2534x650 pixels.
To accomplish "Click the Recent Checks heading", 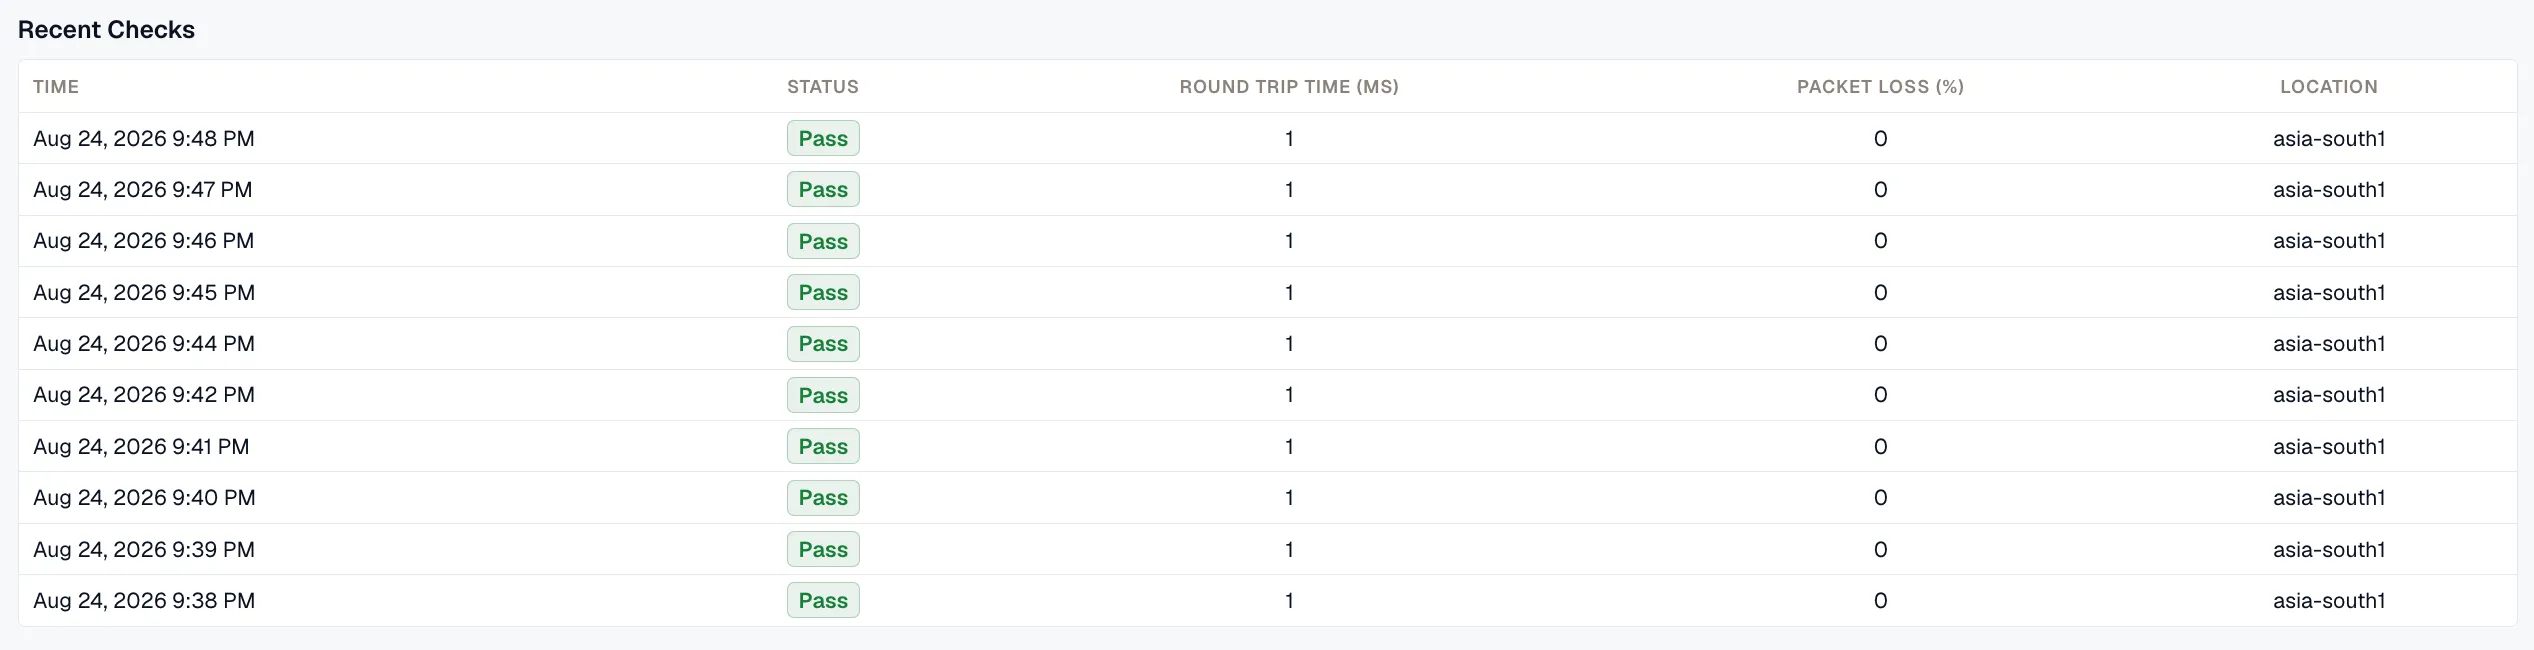I will point(106,30).
